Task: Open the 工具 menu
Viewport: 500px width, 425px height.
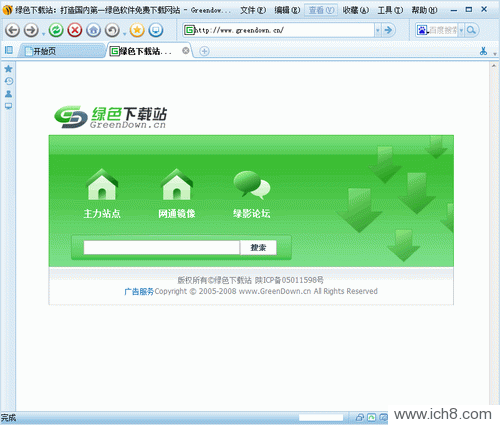Action: point(390,10)
